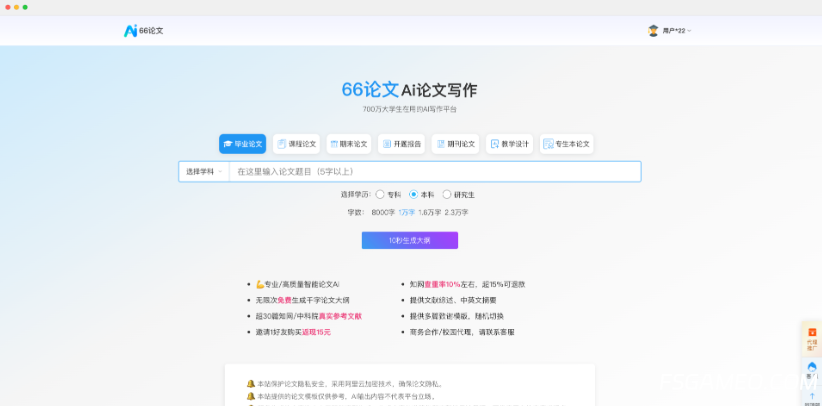The width and height of the screenshot is (822, 406).
Task: Click the user avatar graduation icon
Action: click(x=653, y=31)
